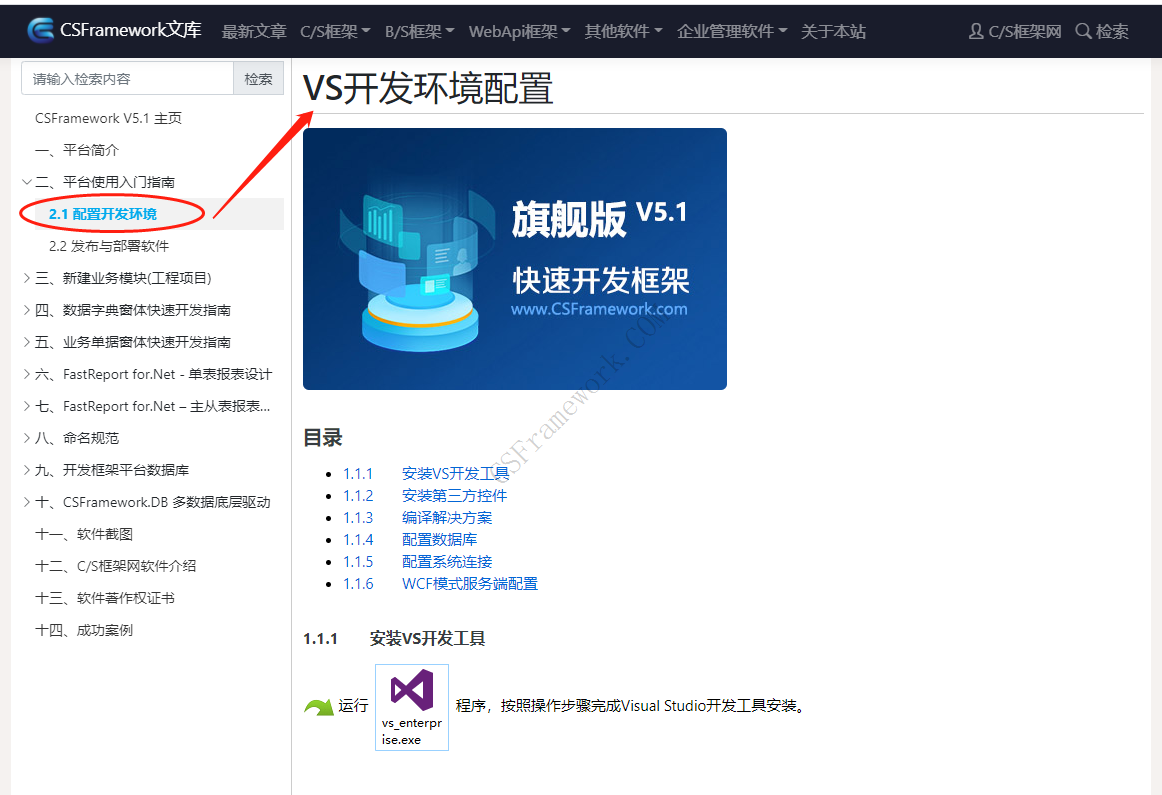The width and height of the screenshot is (1162, 795).
Task: Click the 安装VS开发工具 contents link
Action: click(x=455, y=473)
